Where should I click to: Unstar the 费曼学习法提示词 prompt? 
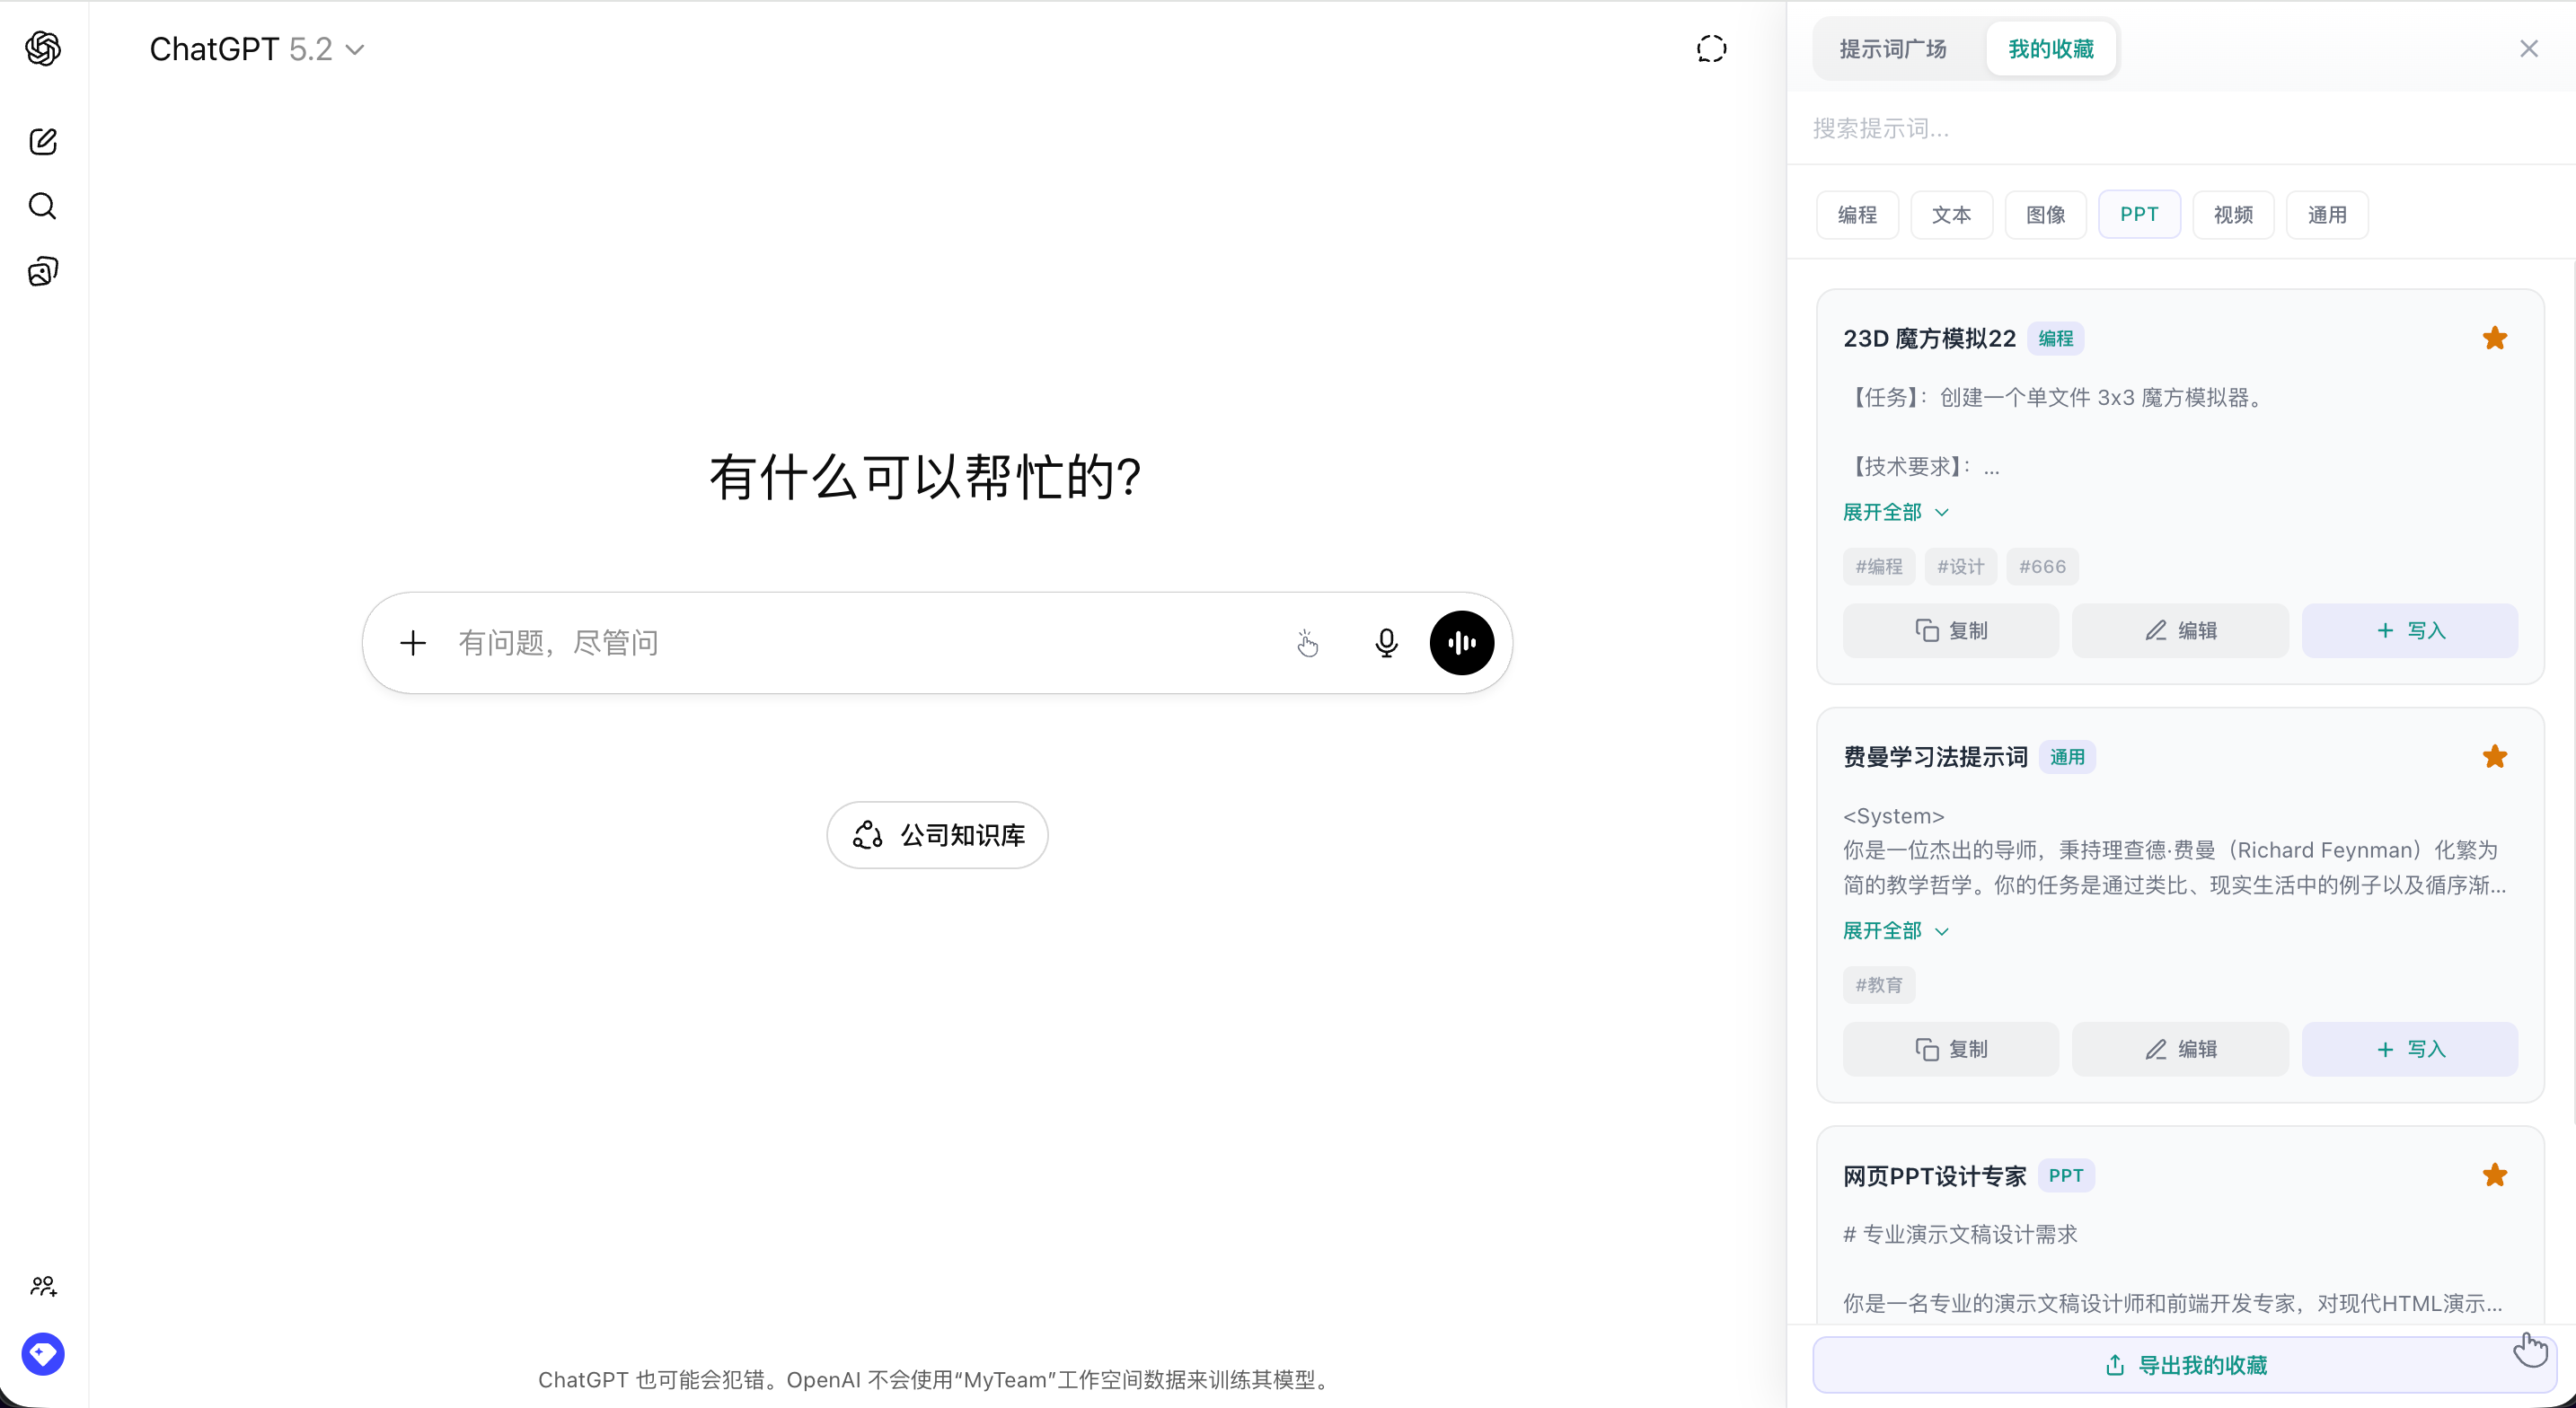[2495, 756]
